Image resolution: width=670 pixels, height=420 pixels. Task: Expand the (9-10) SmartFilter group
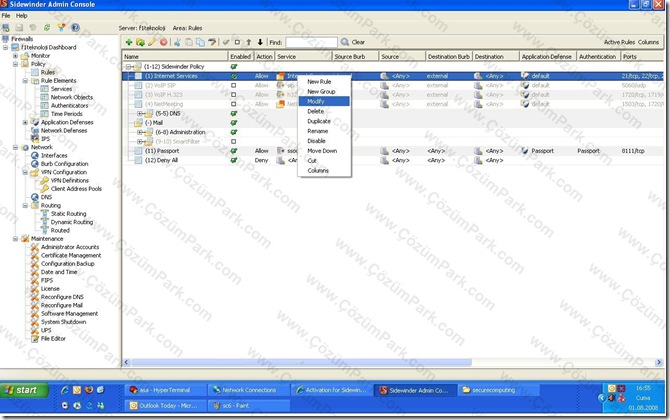click(139, 141)
